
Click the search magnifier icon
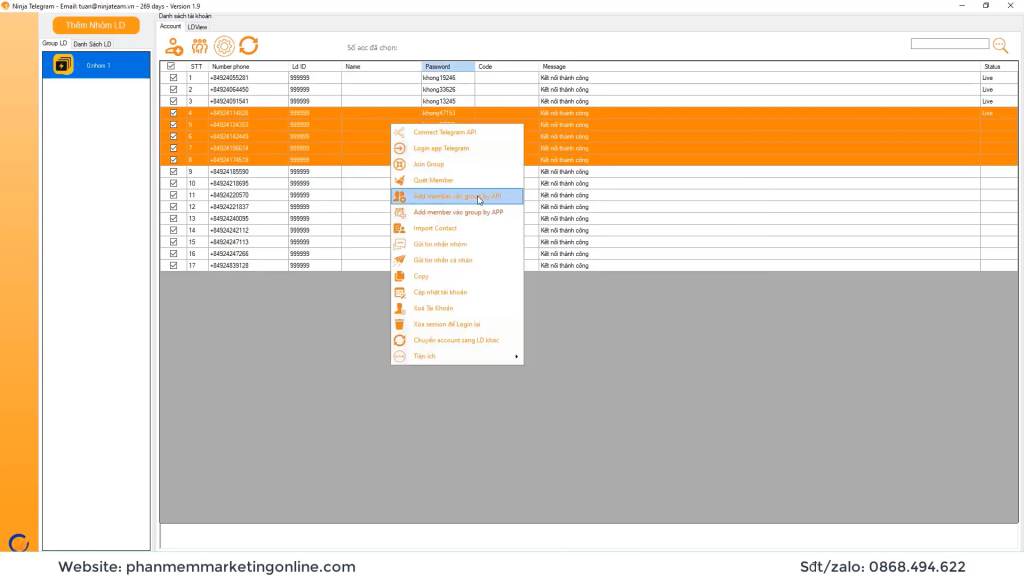click(x=1000, y=45)
